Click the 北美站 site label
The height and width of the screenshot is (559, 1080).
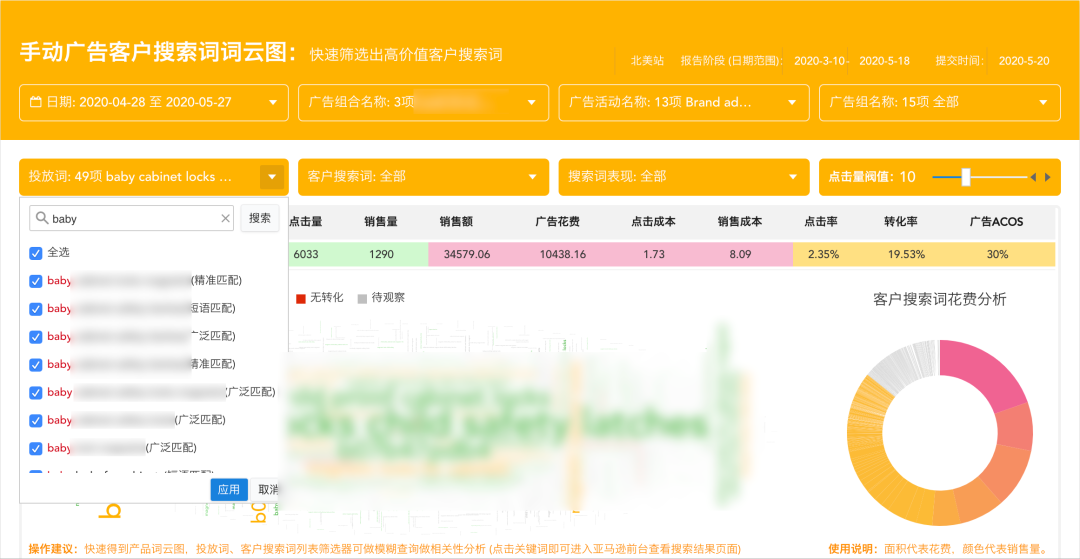coord(647,61)
